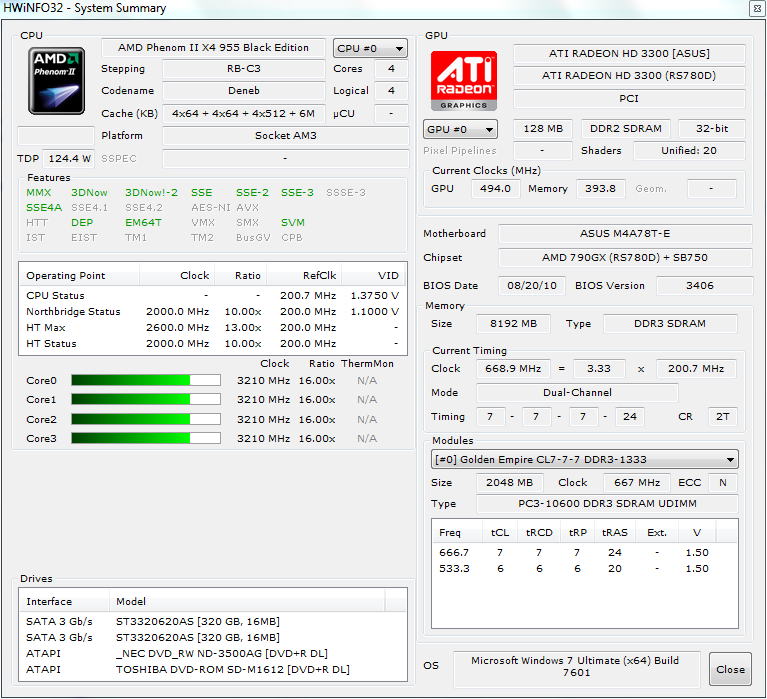This screenshot has height=699, width=767.
Task: Click the SSE4A feature label
Action: 44,207
